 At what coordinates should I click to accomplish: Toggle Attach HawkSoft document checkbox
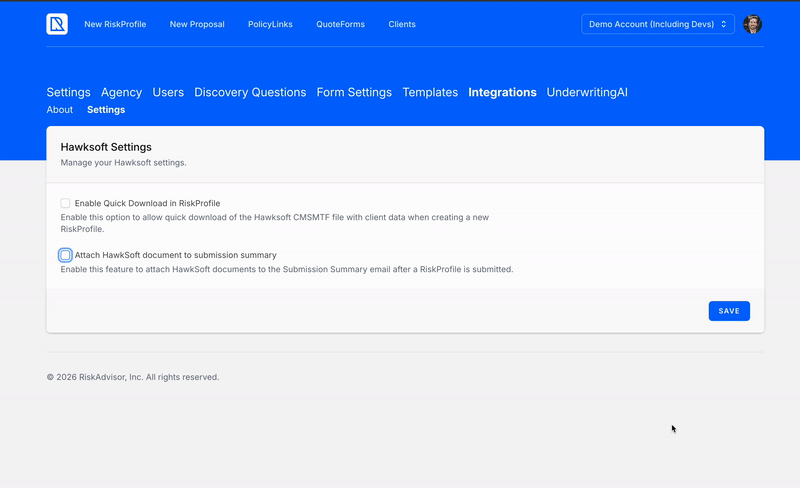[x=65, y=255]
